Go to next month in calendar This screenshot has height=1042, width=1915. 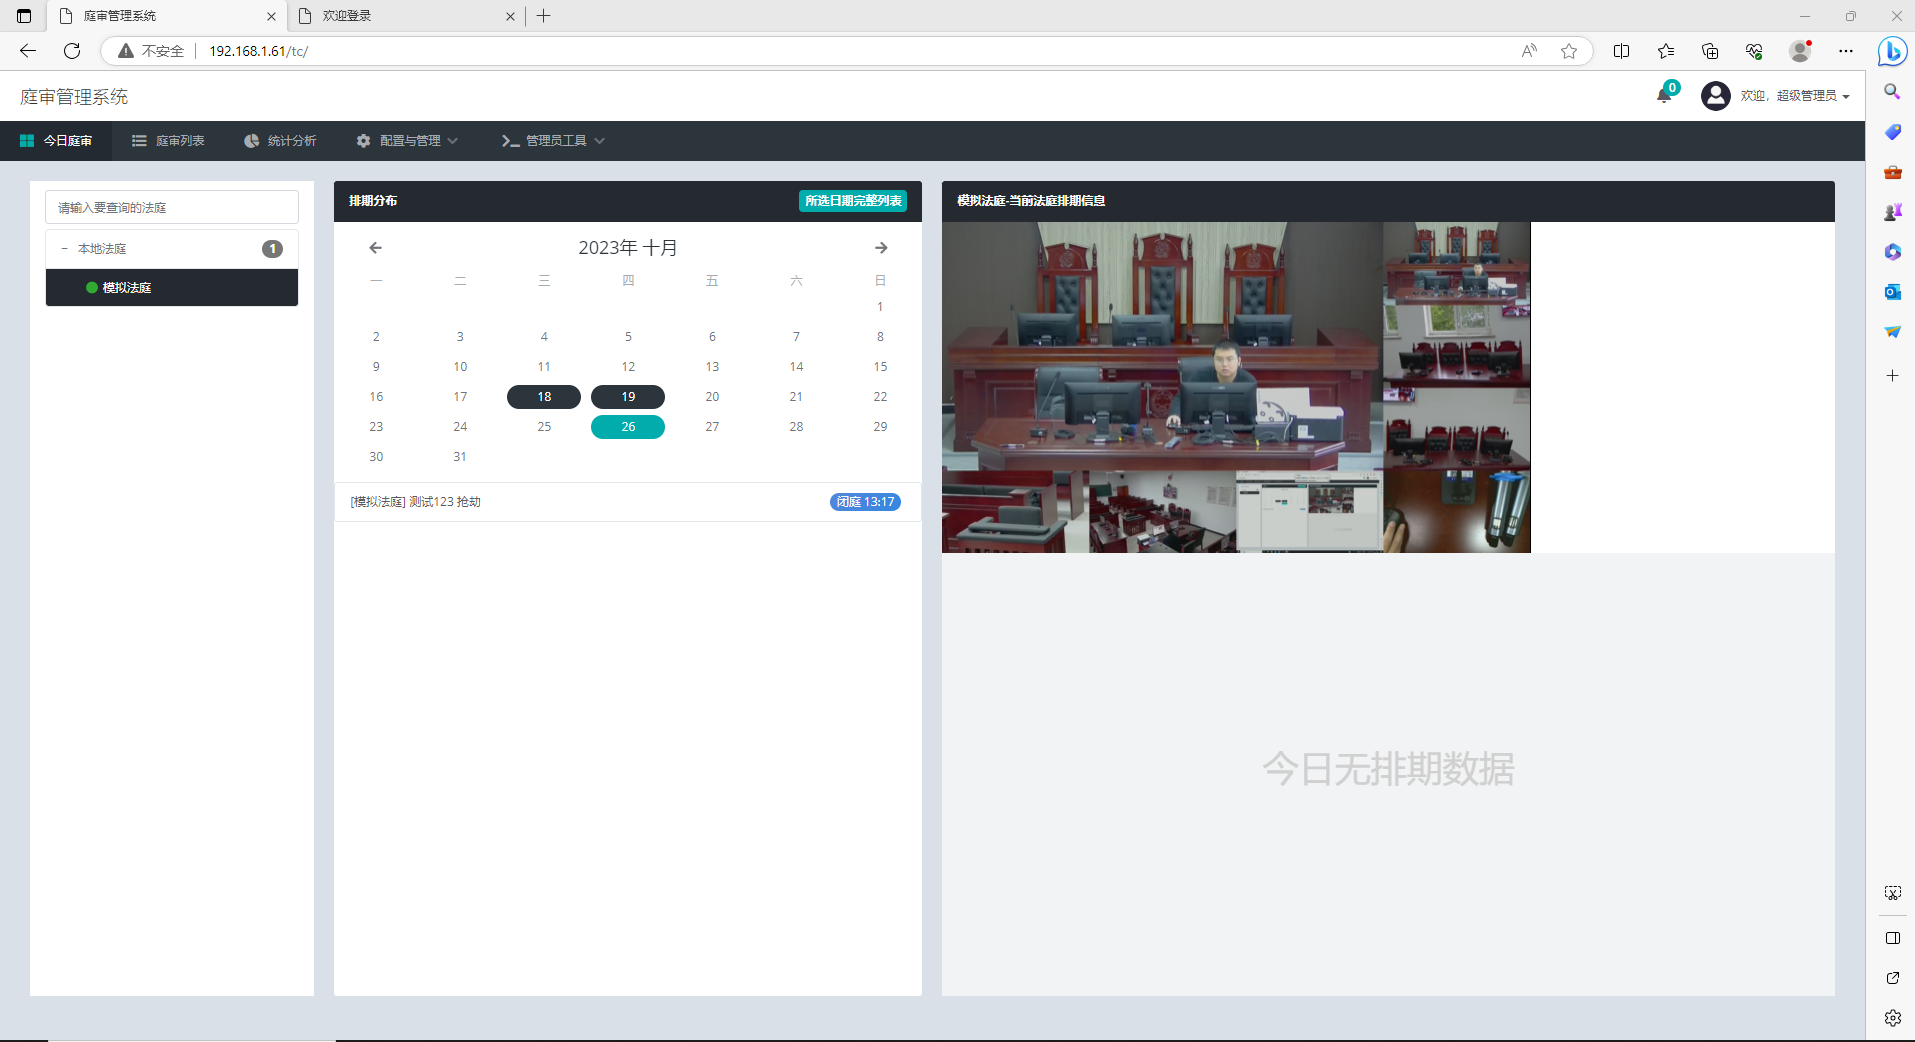point(880,248)
